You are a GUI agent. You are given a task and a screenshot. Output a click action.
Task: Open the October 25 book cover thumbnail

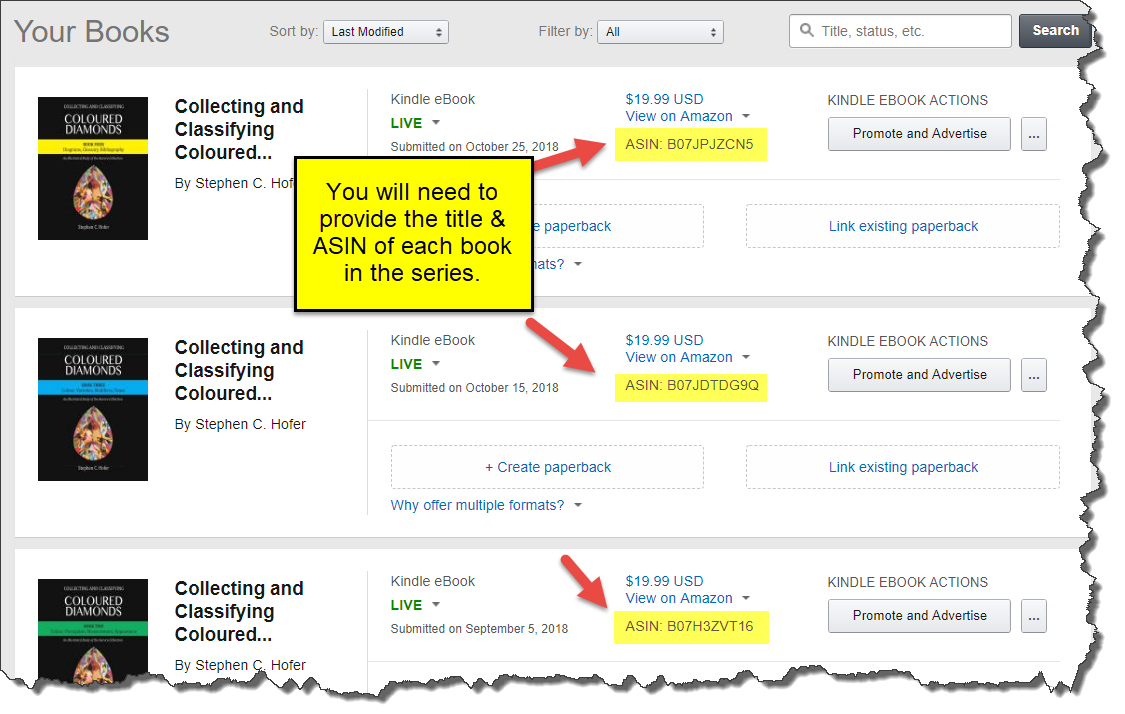coord(93,168)
